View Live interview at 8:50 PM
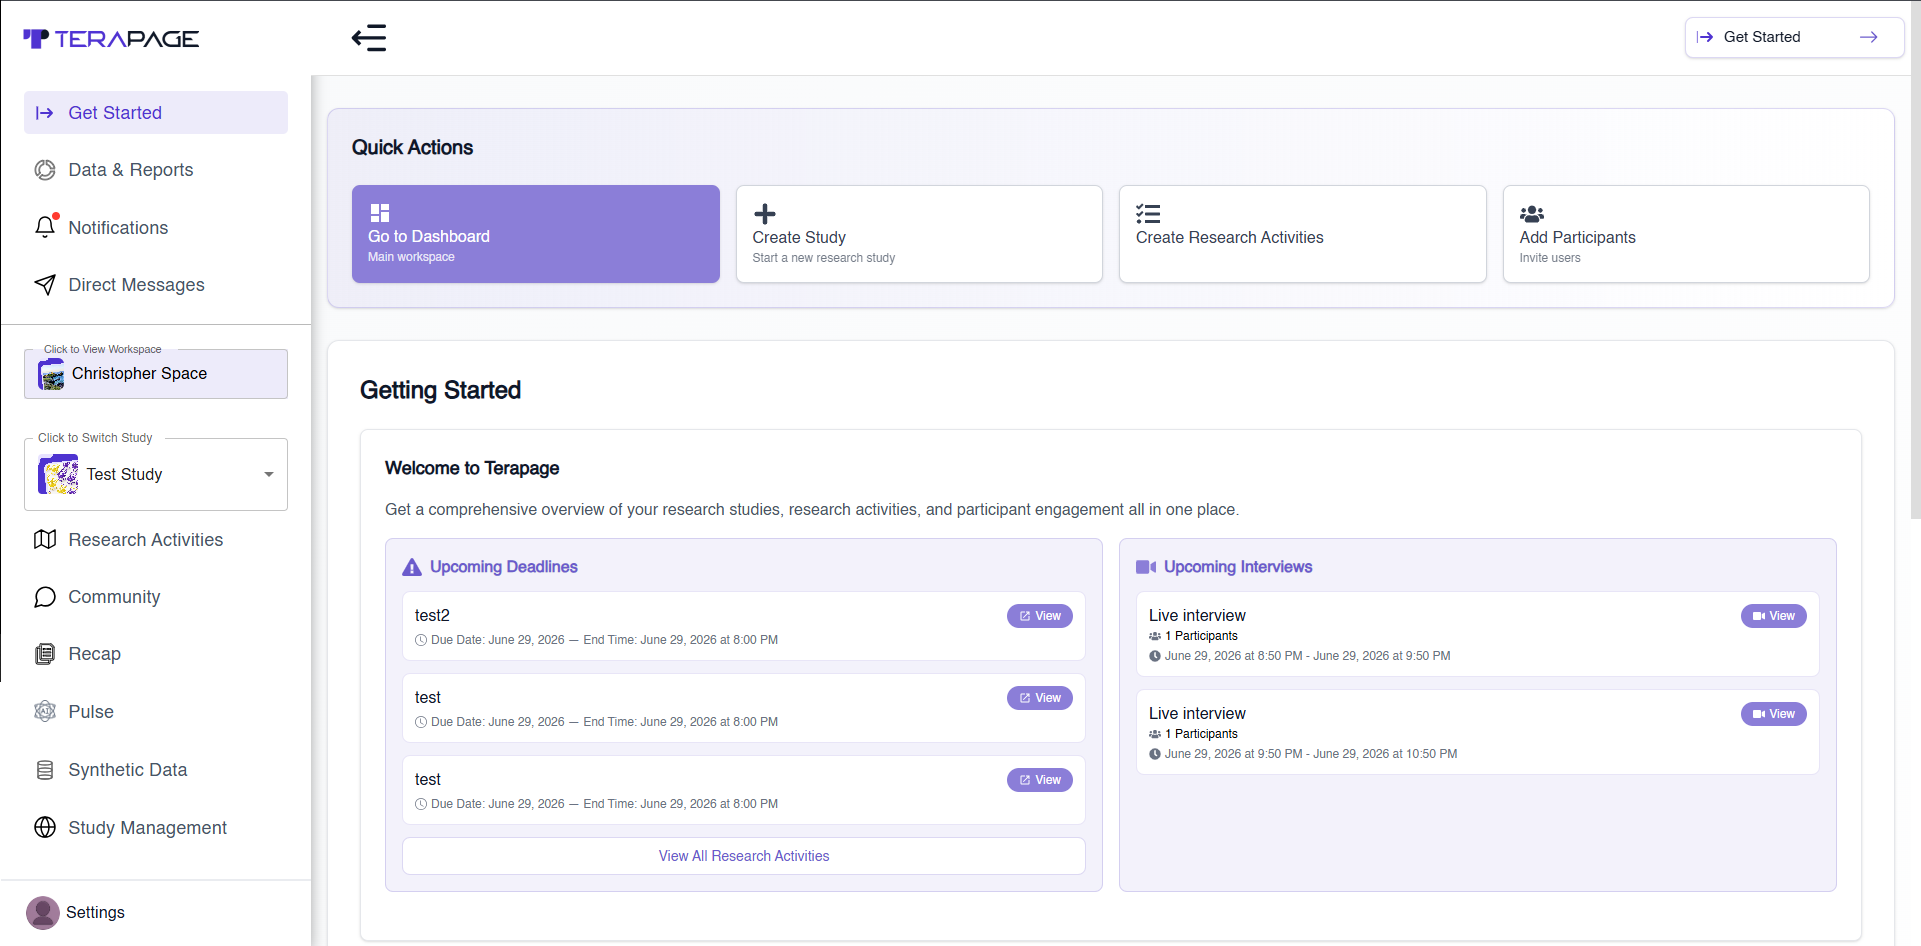The width and height of the screenshot is (1921, 946). click(x=1773, y=616)
